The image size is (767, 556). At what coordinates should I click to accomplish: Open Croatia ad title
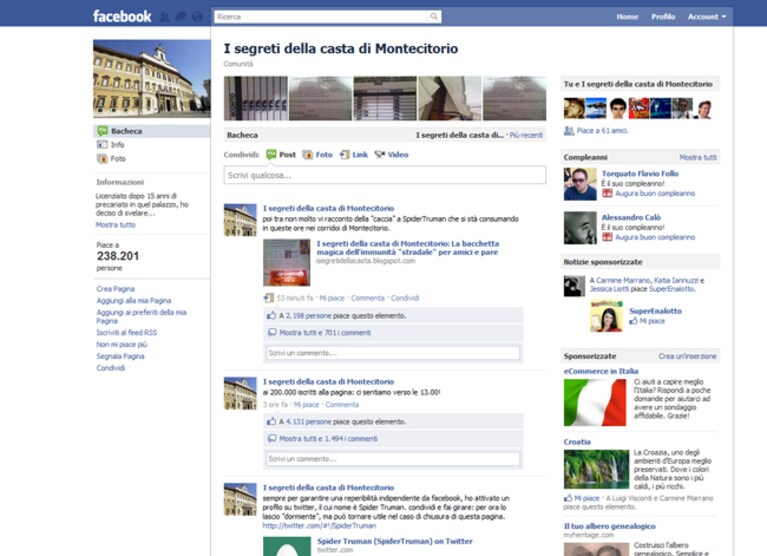coord(577,442)
